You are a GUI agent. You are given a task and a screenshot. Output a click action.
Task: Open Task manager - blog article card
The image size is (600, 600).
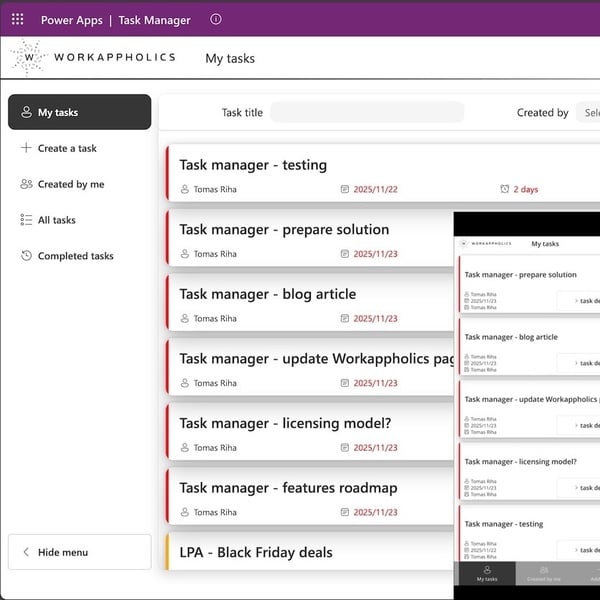click(x=310, y=302)
